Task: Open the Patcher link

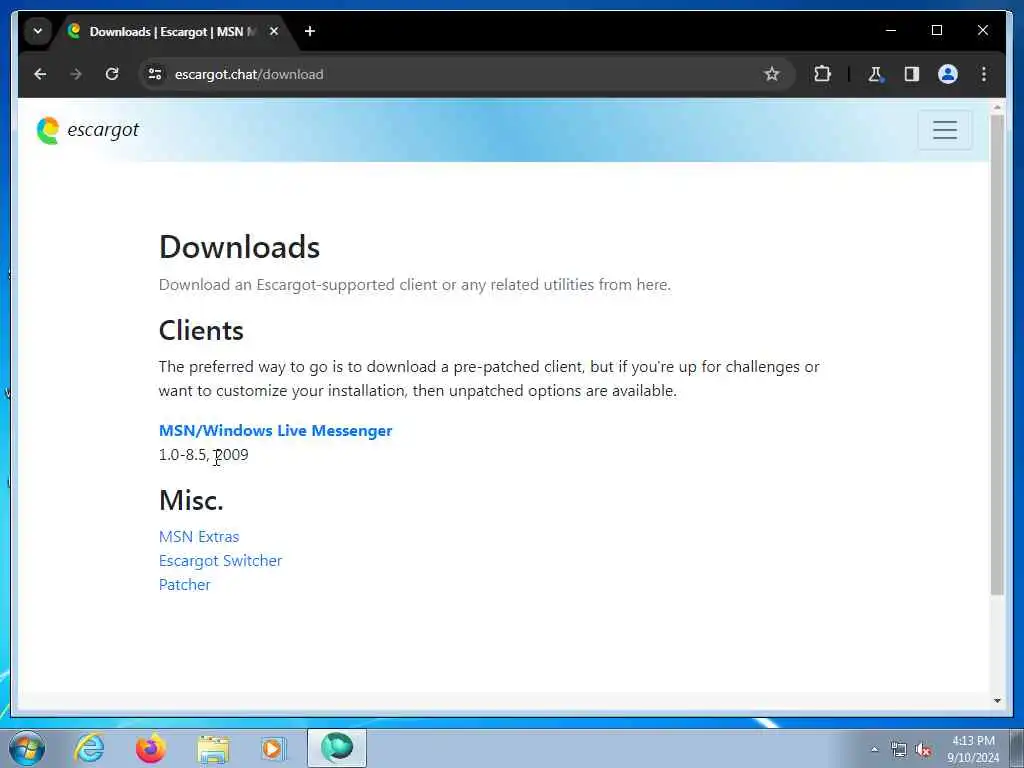Action: click(184, 585)
